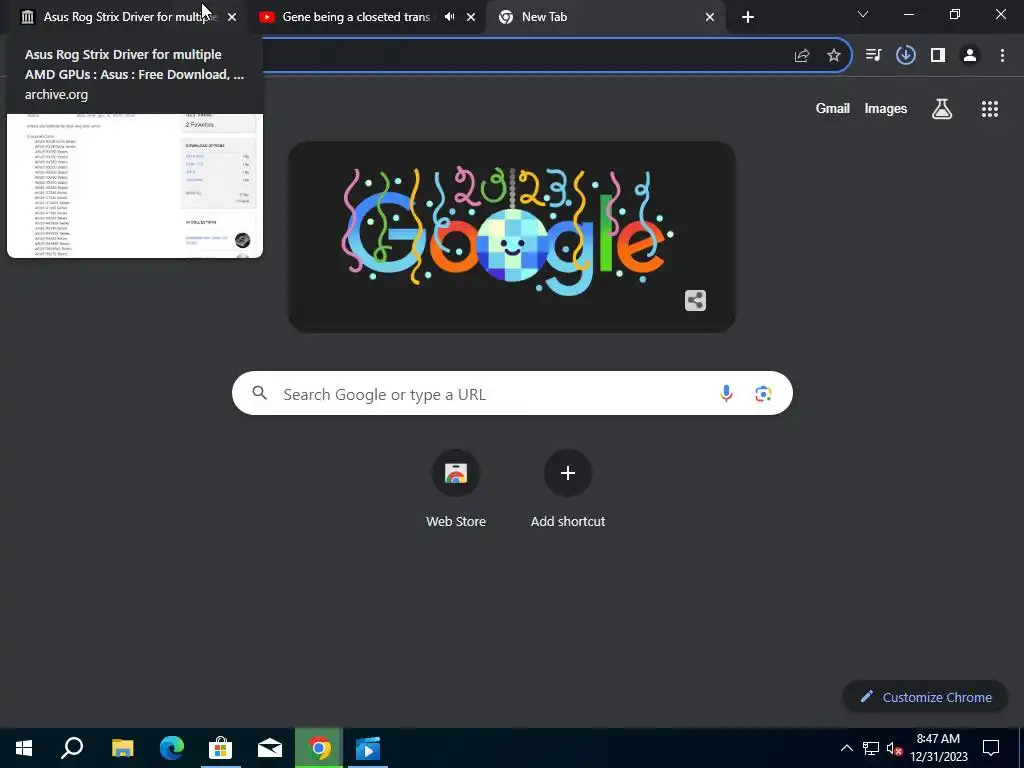Open the Windows Start menu
Screen dimensions: 1024x768
pyautogui.click(x=24, y=748)
